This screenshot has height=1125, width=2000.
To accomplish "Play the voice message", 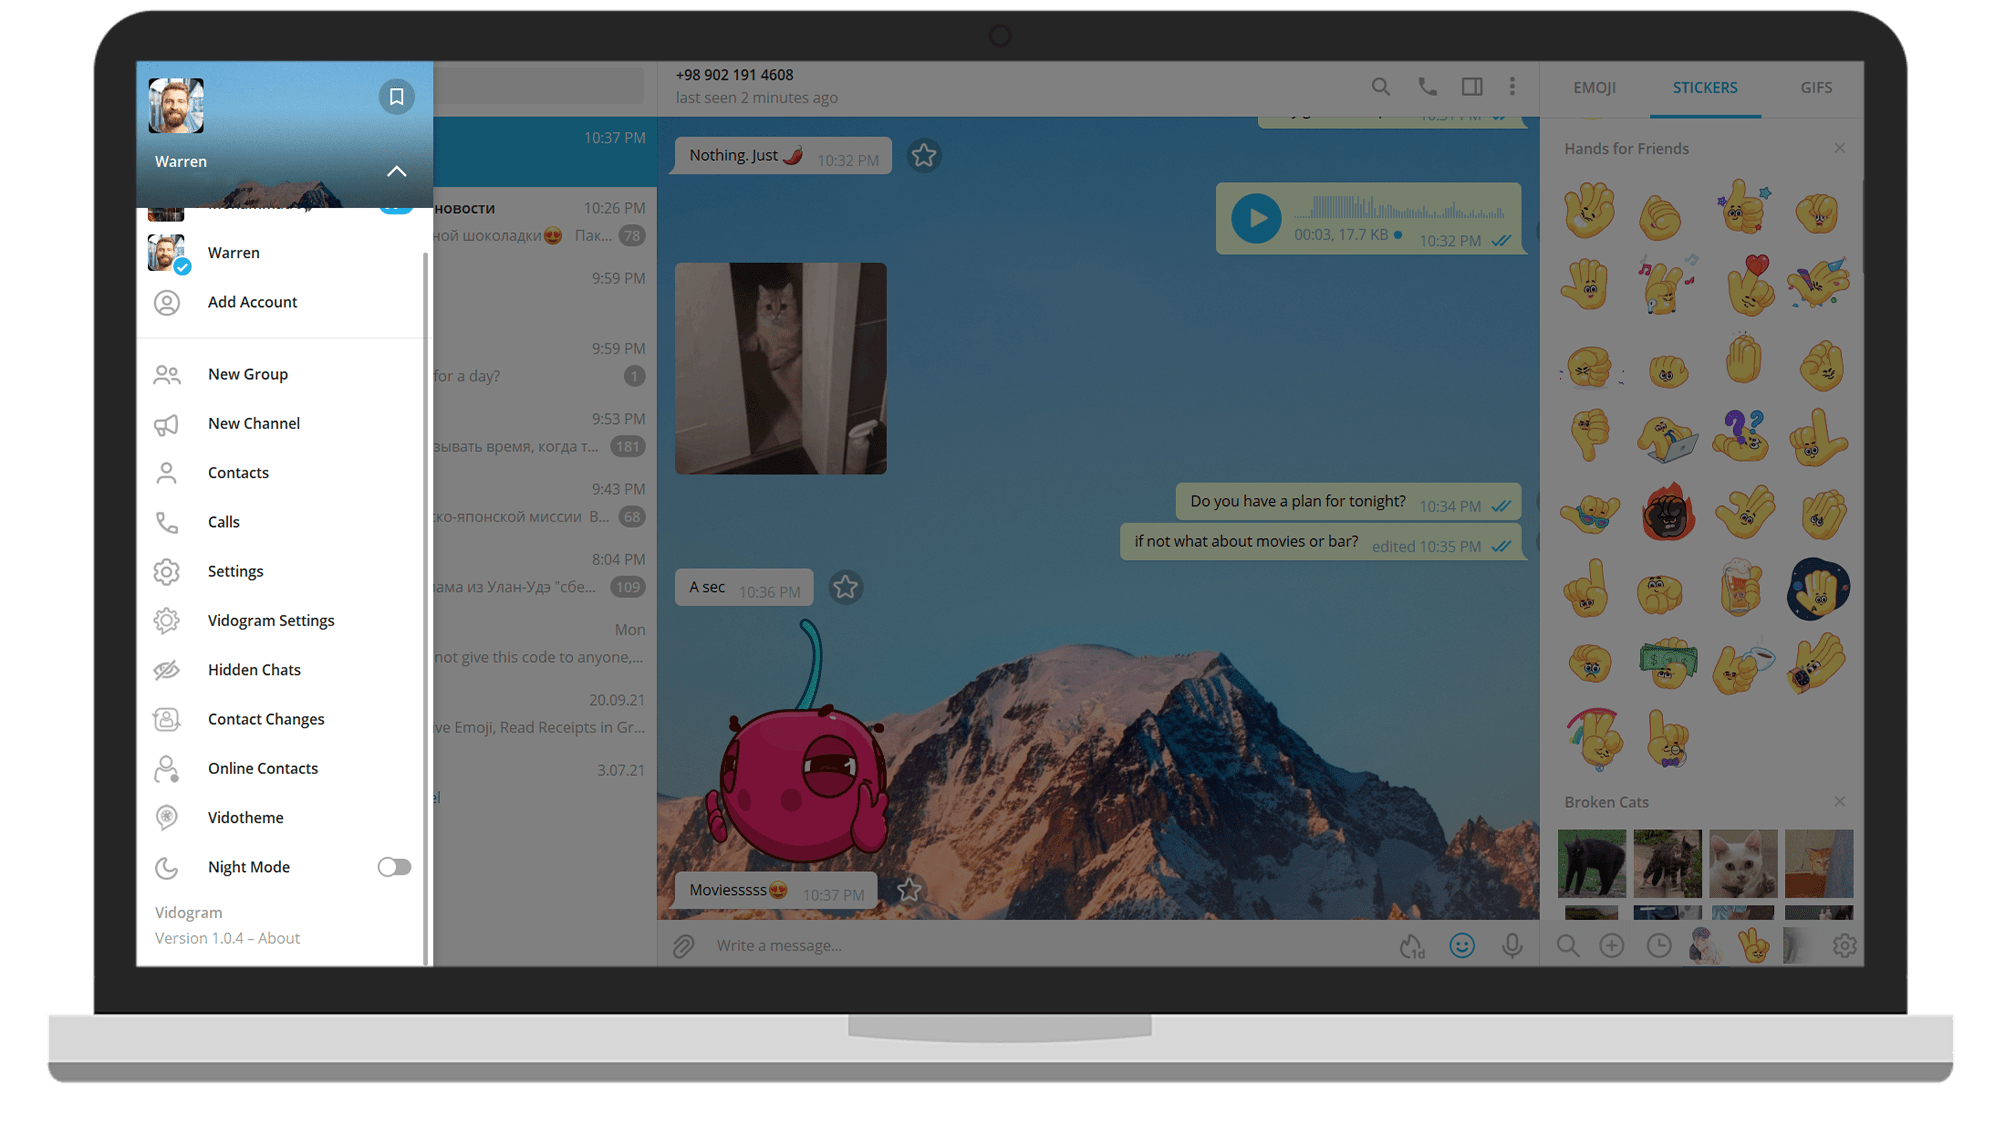I will (x=1256, y=219).
